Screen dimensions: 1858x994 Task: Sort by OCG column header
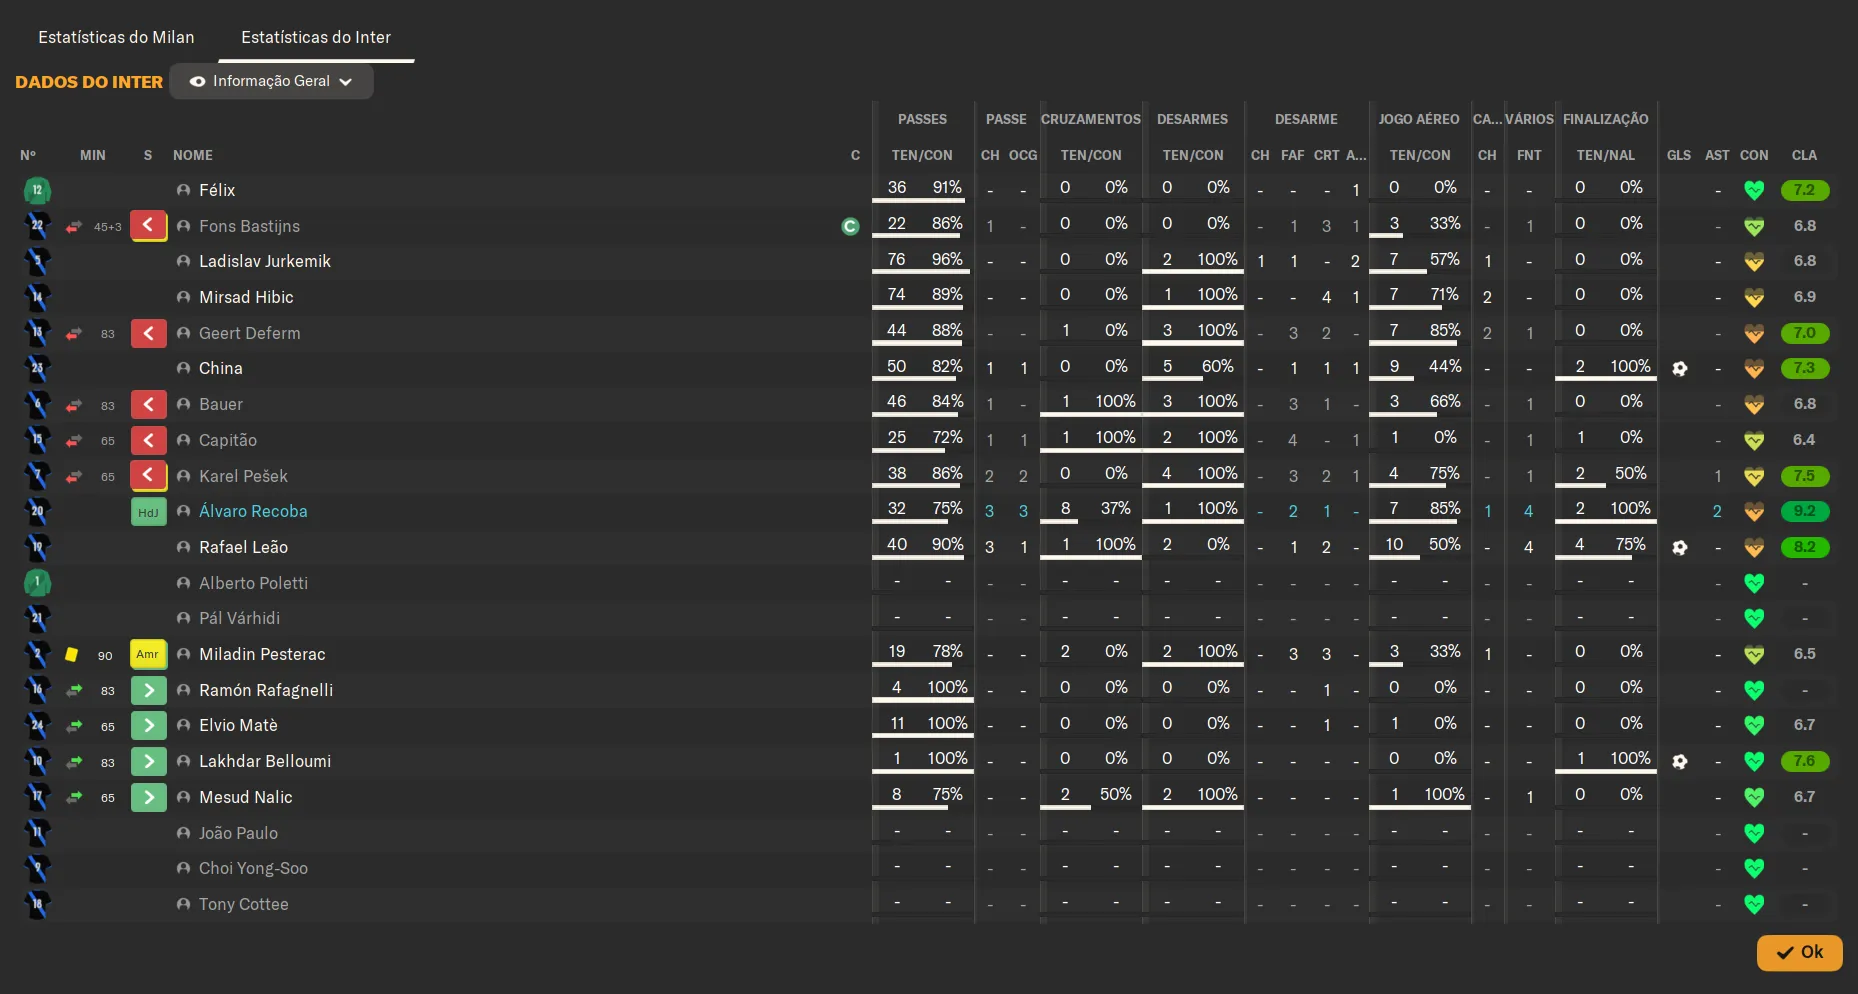click(x=1023, y=155)
